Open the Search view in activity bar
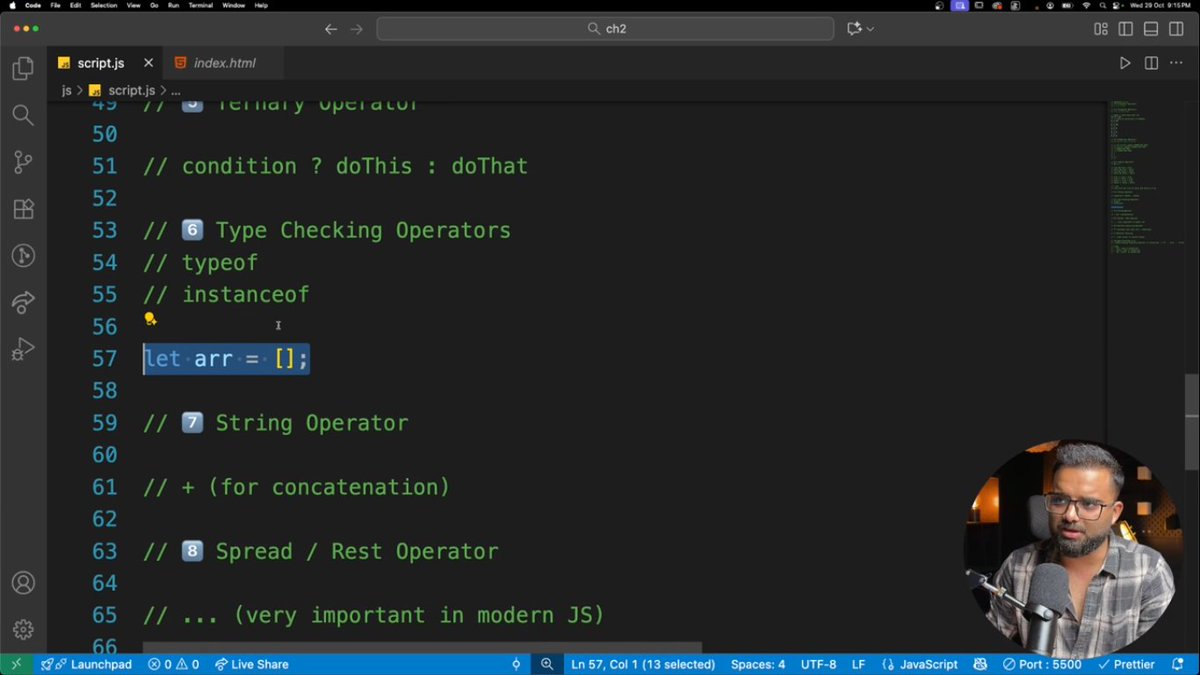The width and height of the screenshot is (1200, 675). 23,115
